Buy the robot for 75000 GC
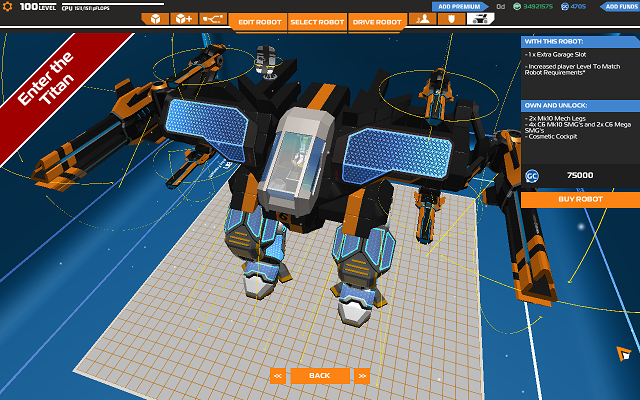Screen dimensions: 640x400 [x=580, y=199]
